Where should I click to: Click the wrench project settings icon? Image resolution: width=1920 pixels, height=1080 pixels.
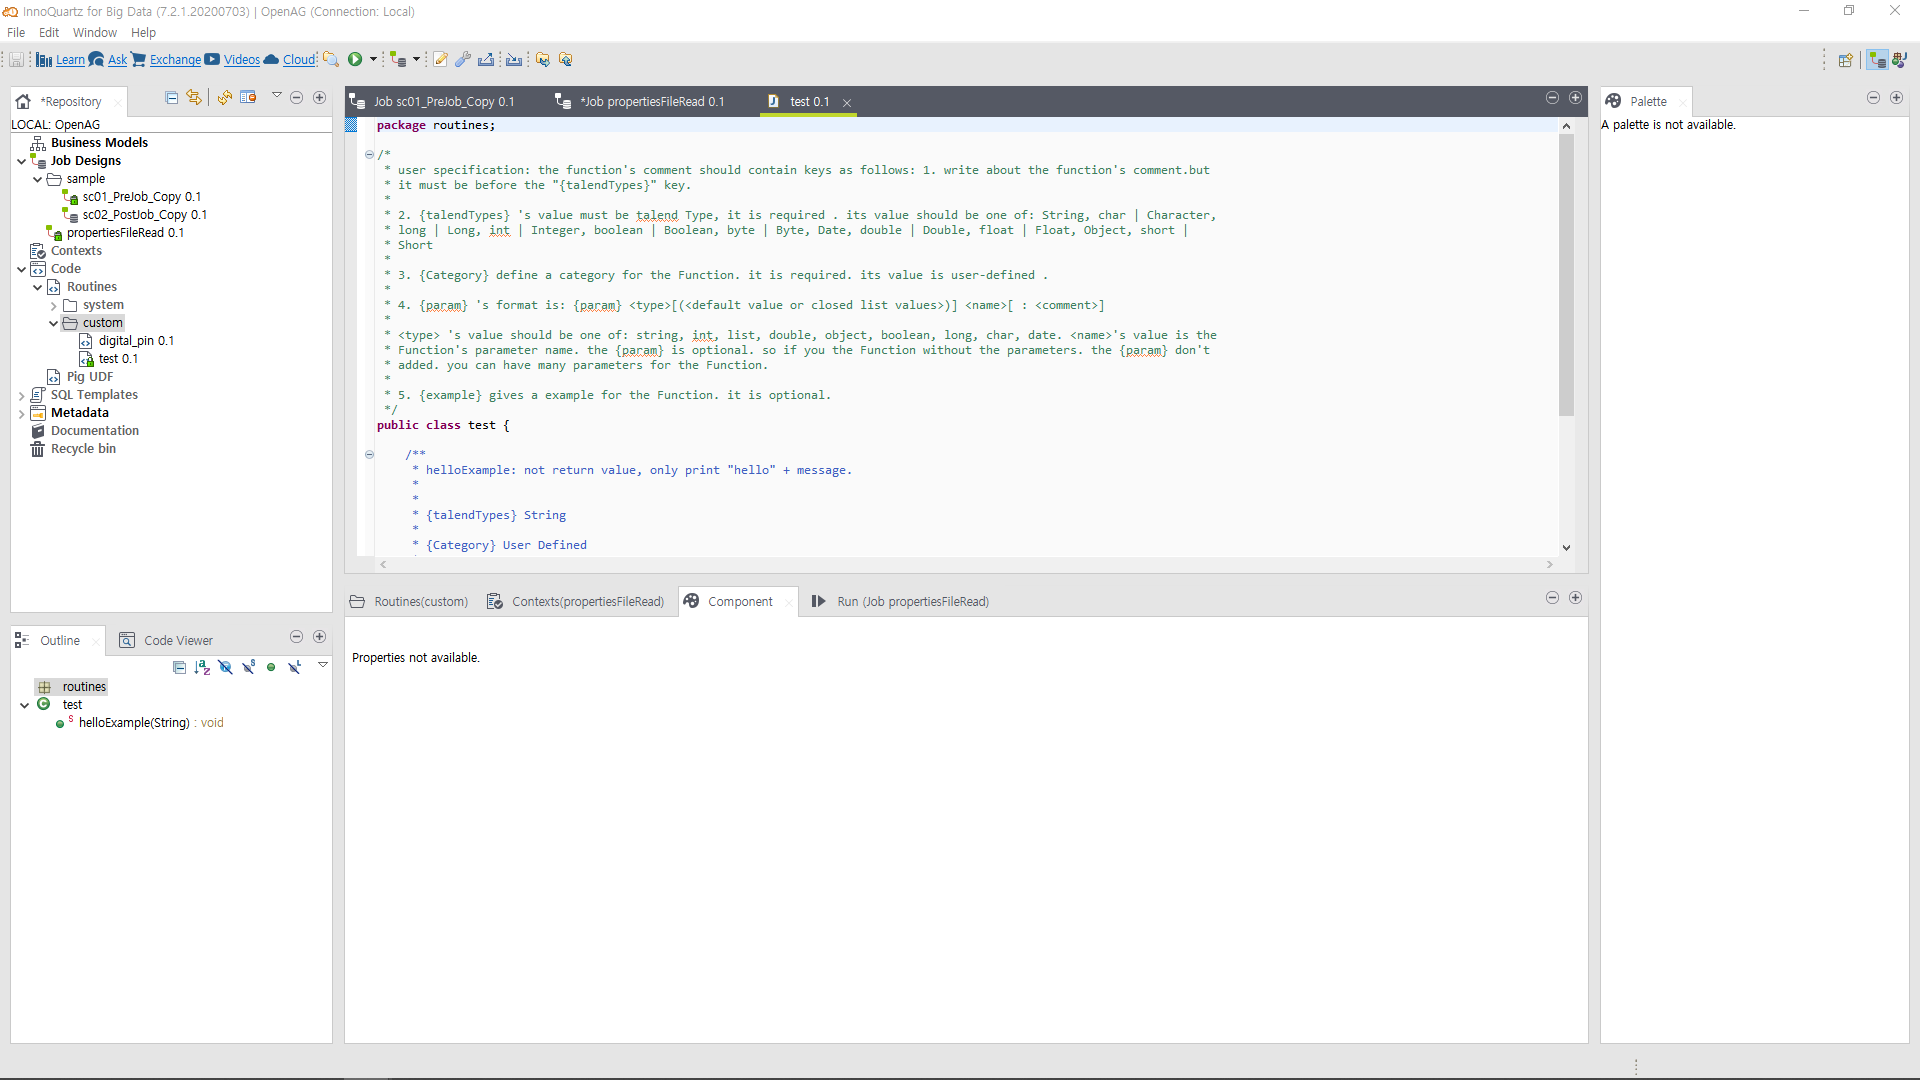tap(463, 60)
